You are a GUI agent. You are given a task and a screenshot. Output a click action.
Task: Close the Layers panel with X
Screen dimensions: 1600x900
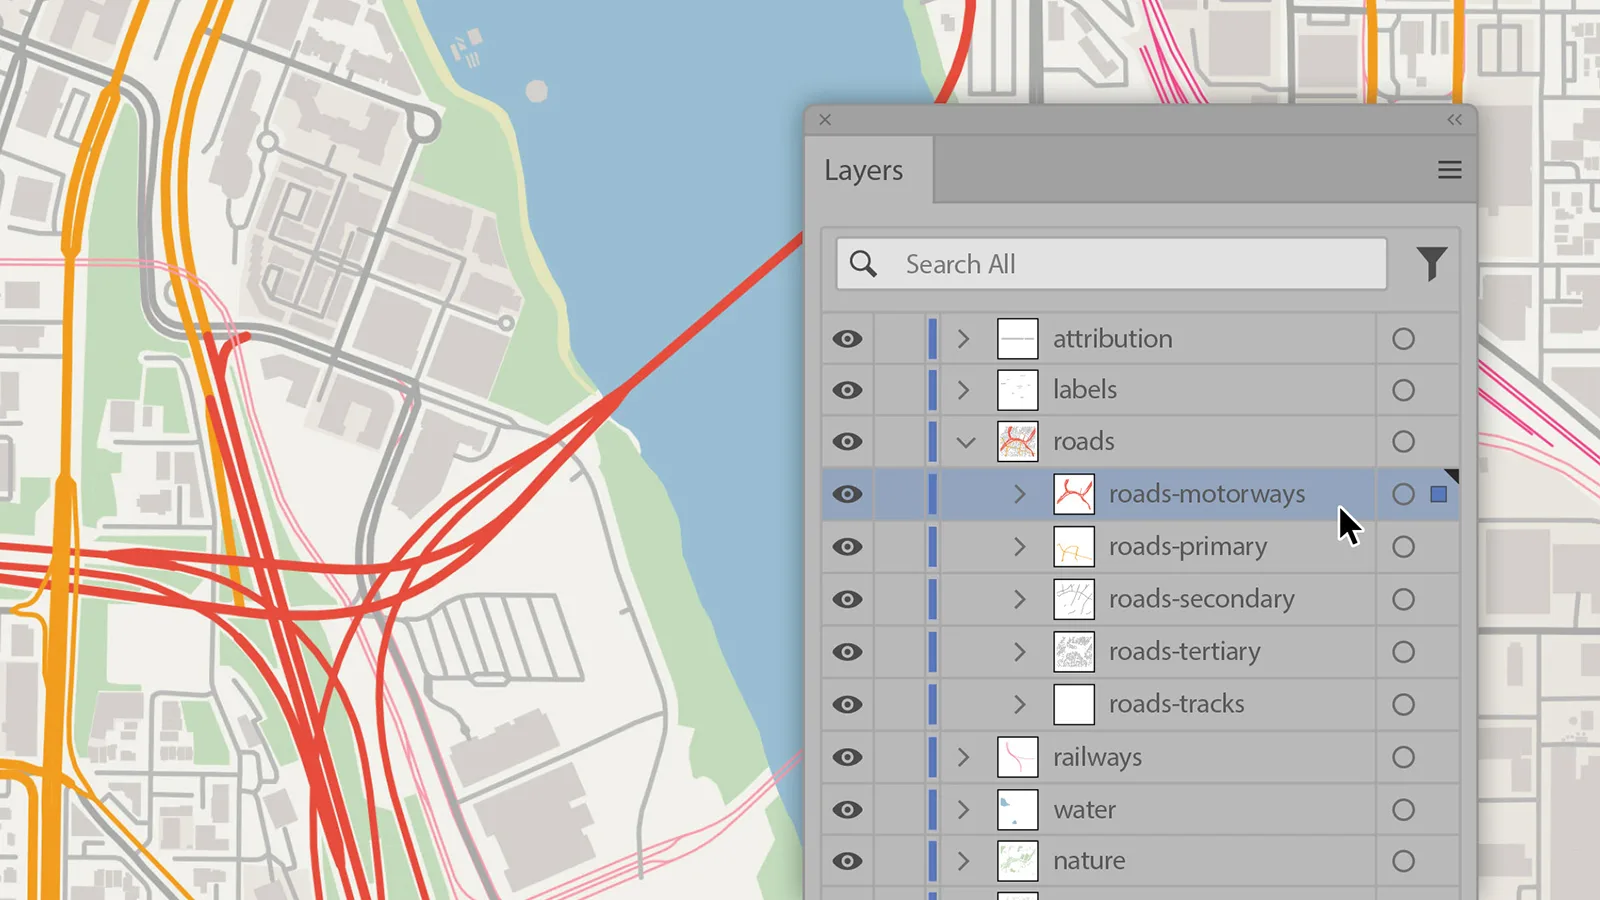click(x=825, y=120)
